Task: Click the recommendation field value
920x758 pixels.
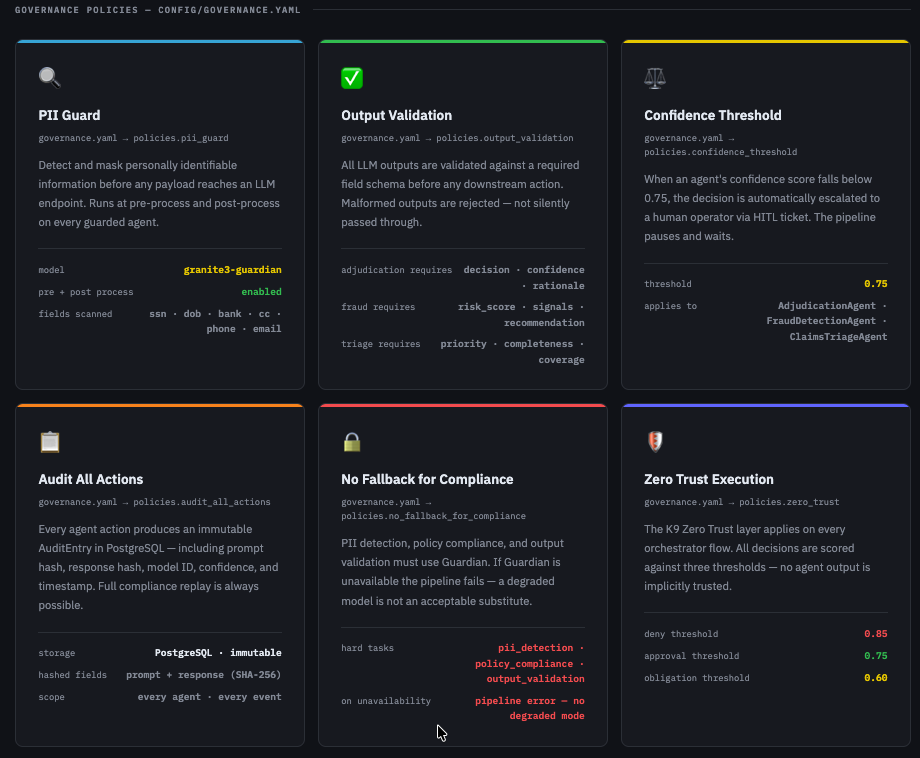Action: (544, 323)
